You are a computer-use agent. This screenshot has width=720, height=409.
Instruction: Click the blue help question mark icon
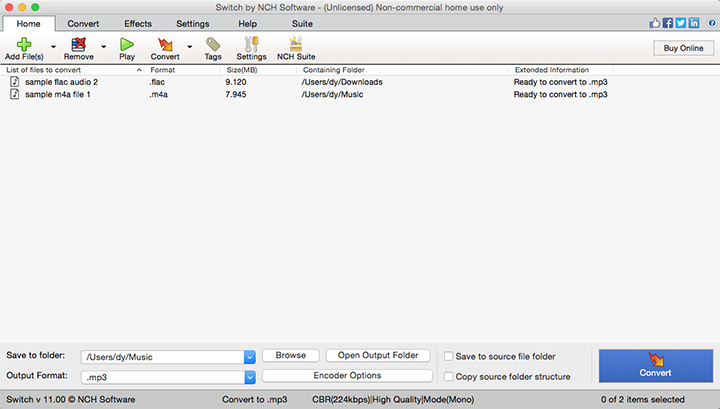point(712,22)
